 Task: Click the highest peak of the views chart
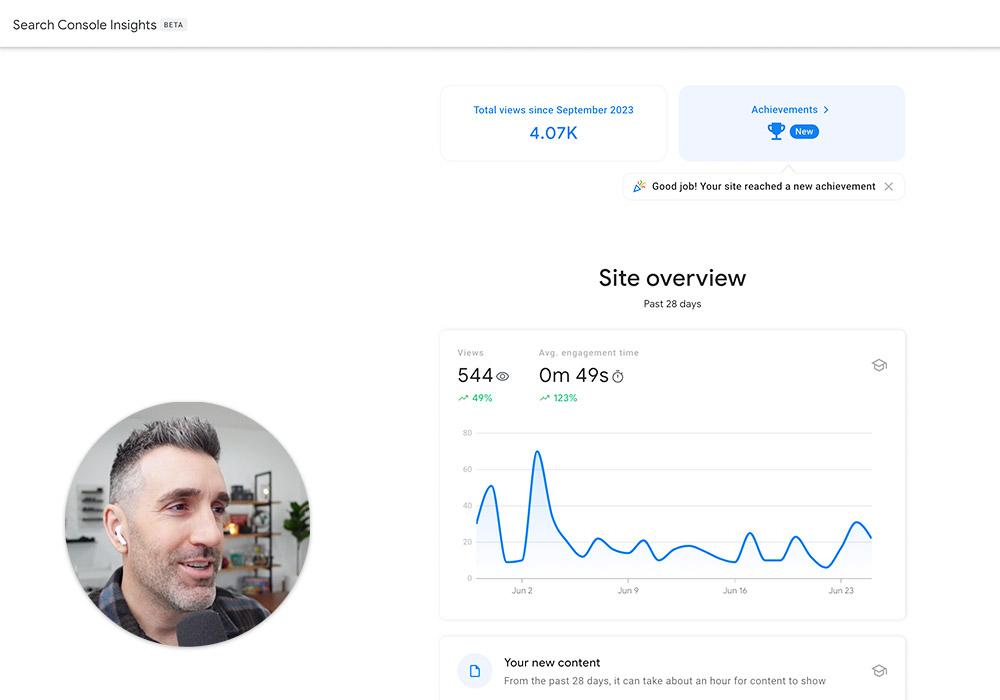[537, 452]
